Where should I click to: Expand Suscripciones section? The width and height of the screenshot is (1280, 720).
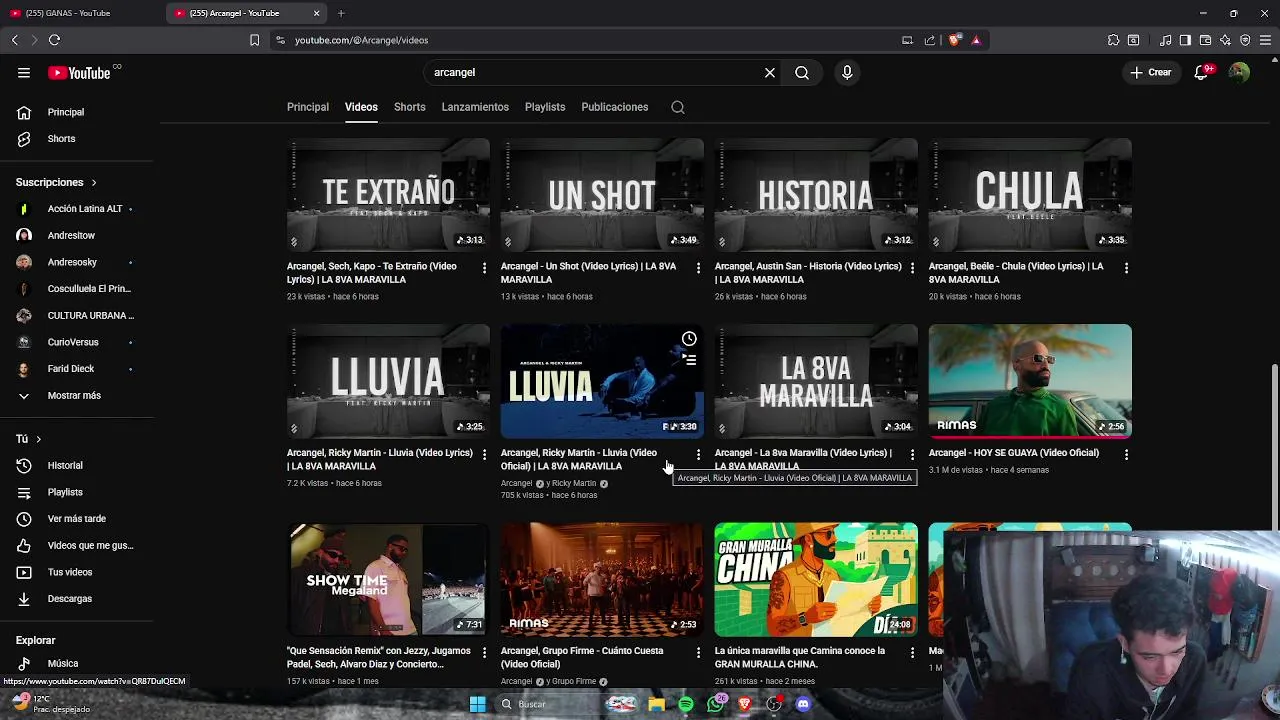56,183
